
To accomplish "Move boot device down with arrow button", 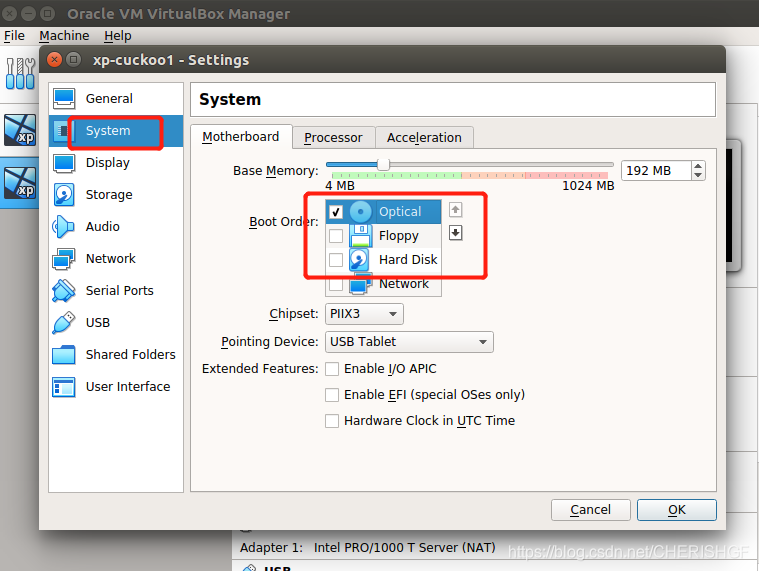I will 455,233.
